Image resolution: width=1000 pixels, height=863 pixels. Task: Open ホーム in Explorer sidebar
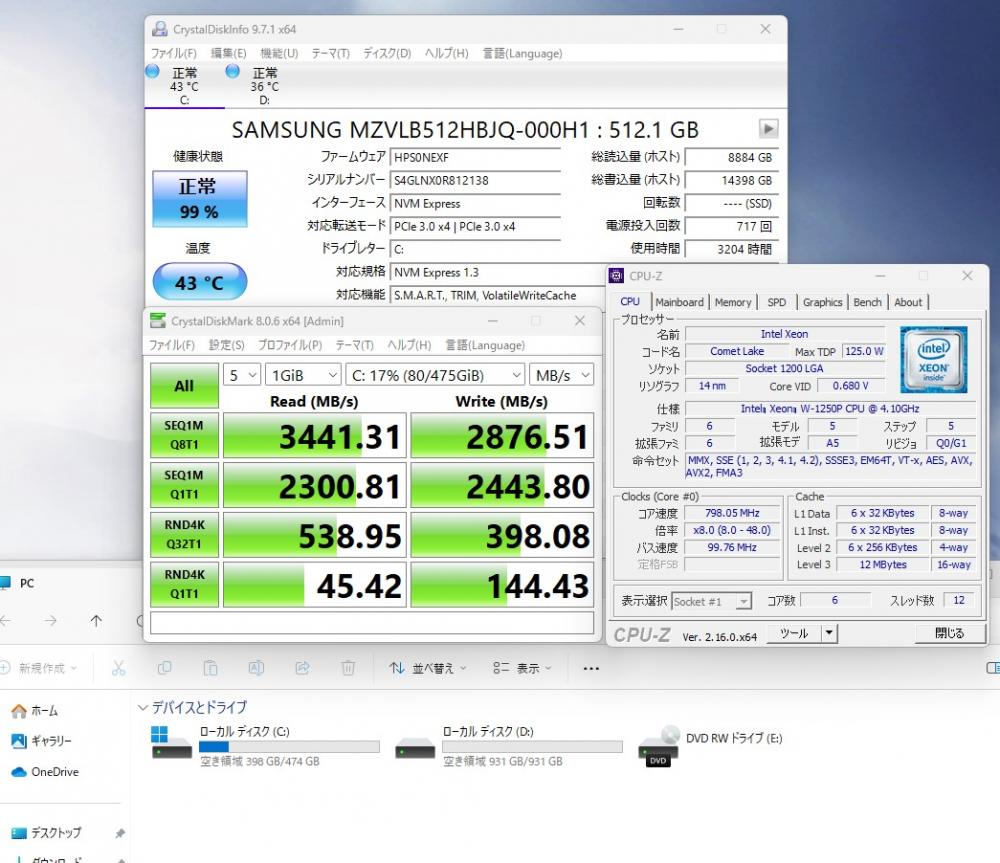pos(34,711)
